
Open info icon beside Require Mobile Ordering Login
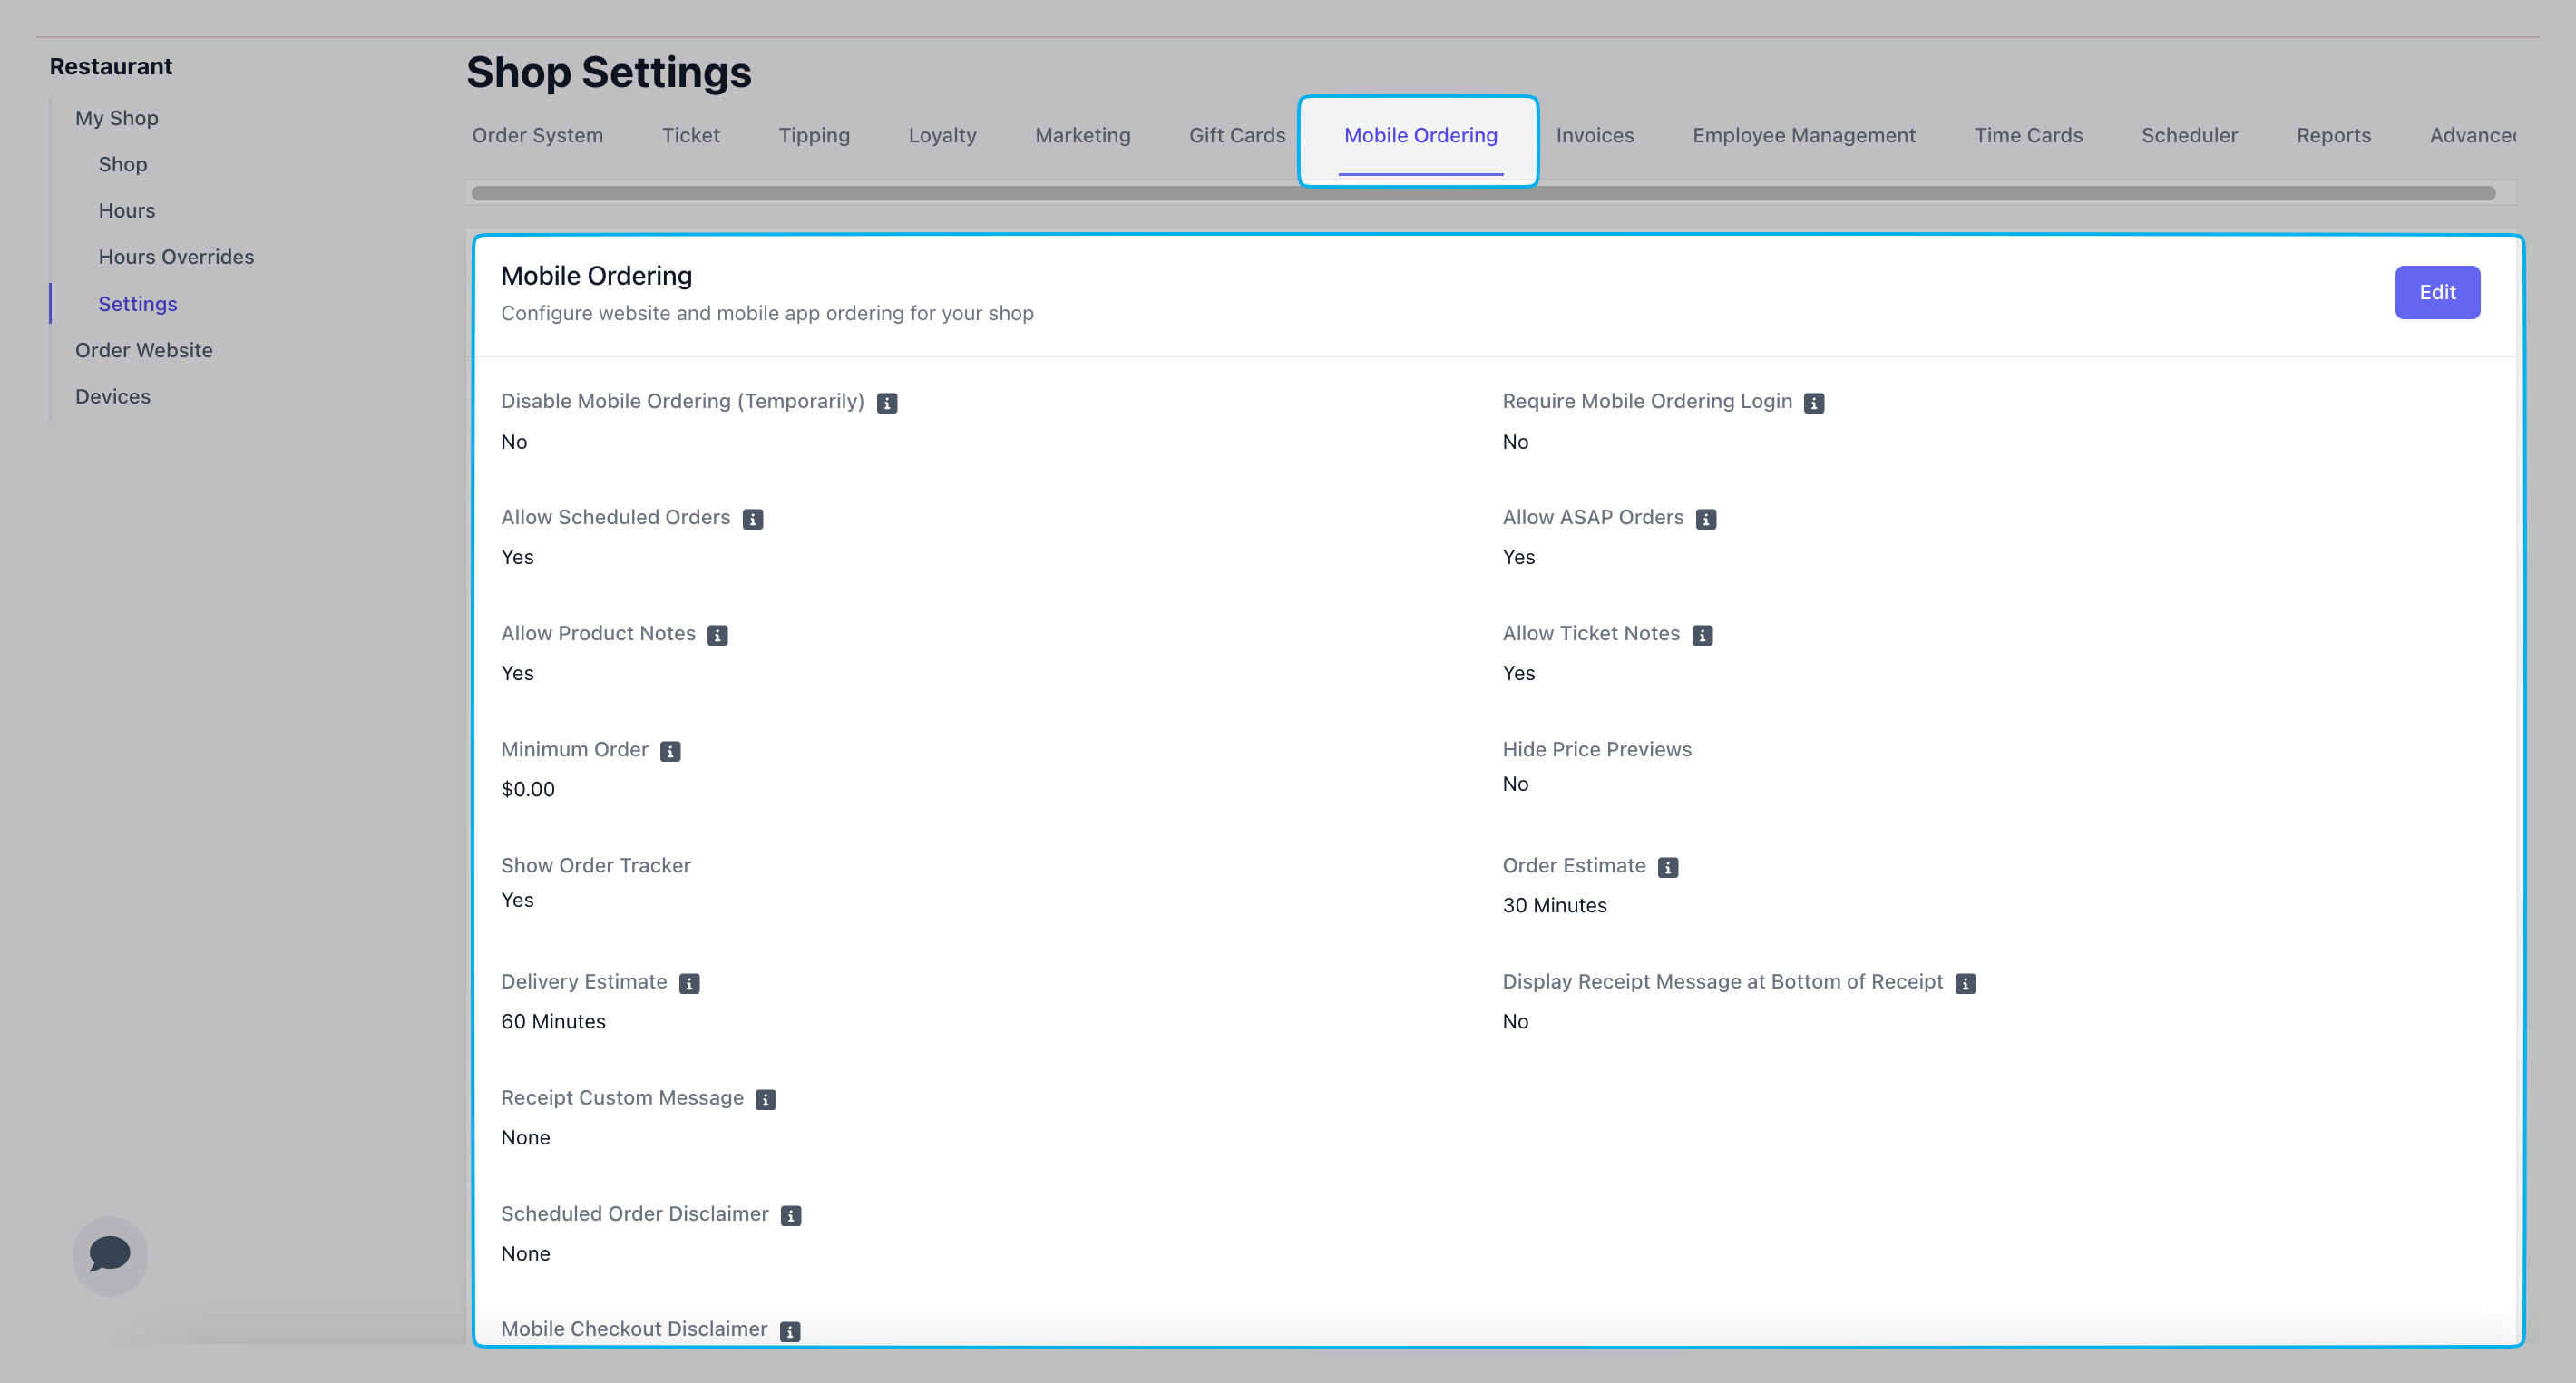[x=1813, y=403]
